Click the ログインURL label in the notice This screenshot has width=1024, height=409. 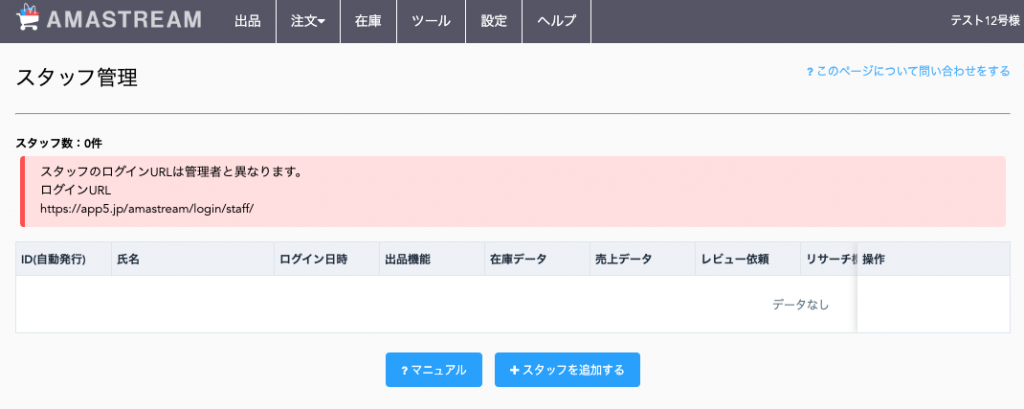pos(76,191)
